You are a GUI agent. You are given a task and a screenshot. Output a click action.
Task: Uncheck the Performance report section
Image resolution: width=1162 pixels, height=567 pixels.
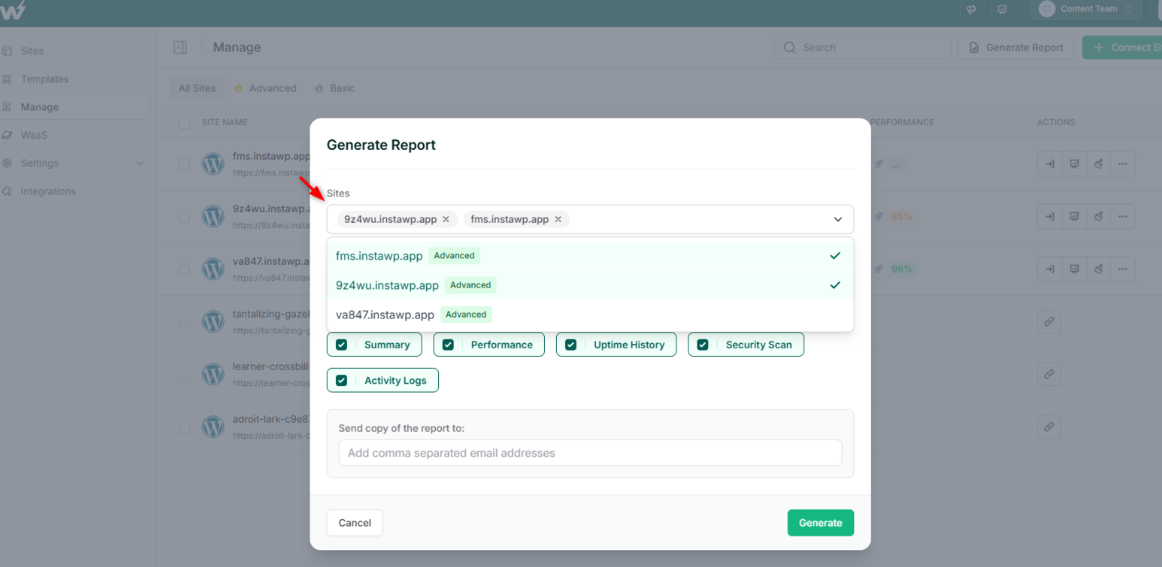coord(448,345)
